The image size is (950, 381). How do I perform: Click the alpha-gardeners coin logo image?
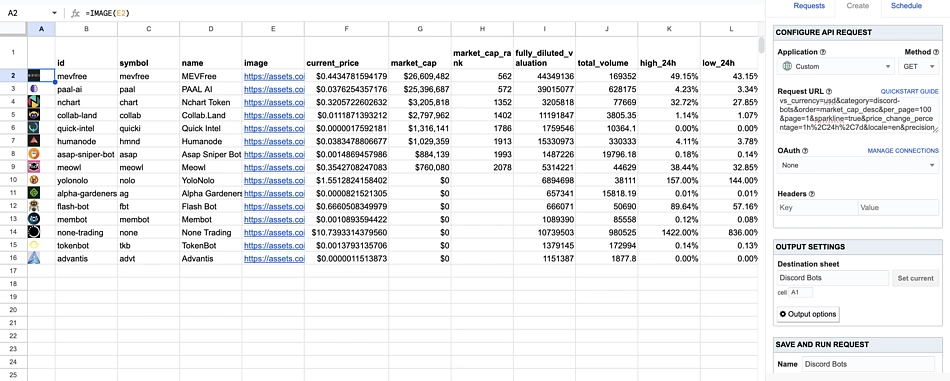pyautogui.click(x=34, y=193)
